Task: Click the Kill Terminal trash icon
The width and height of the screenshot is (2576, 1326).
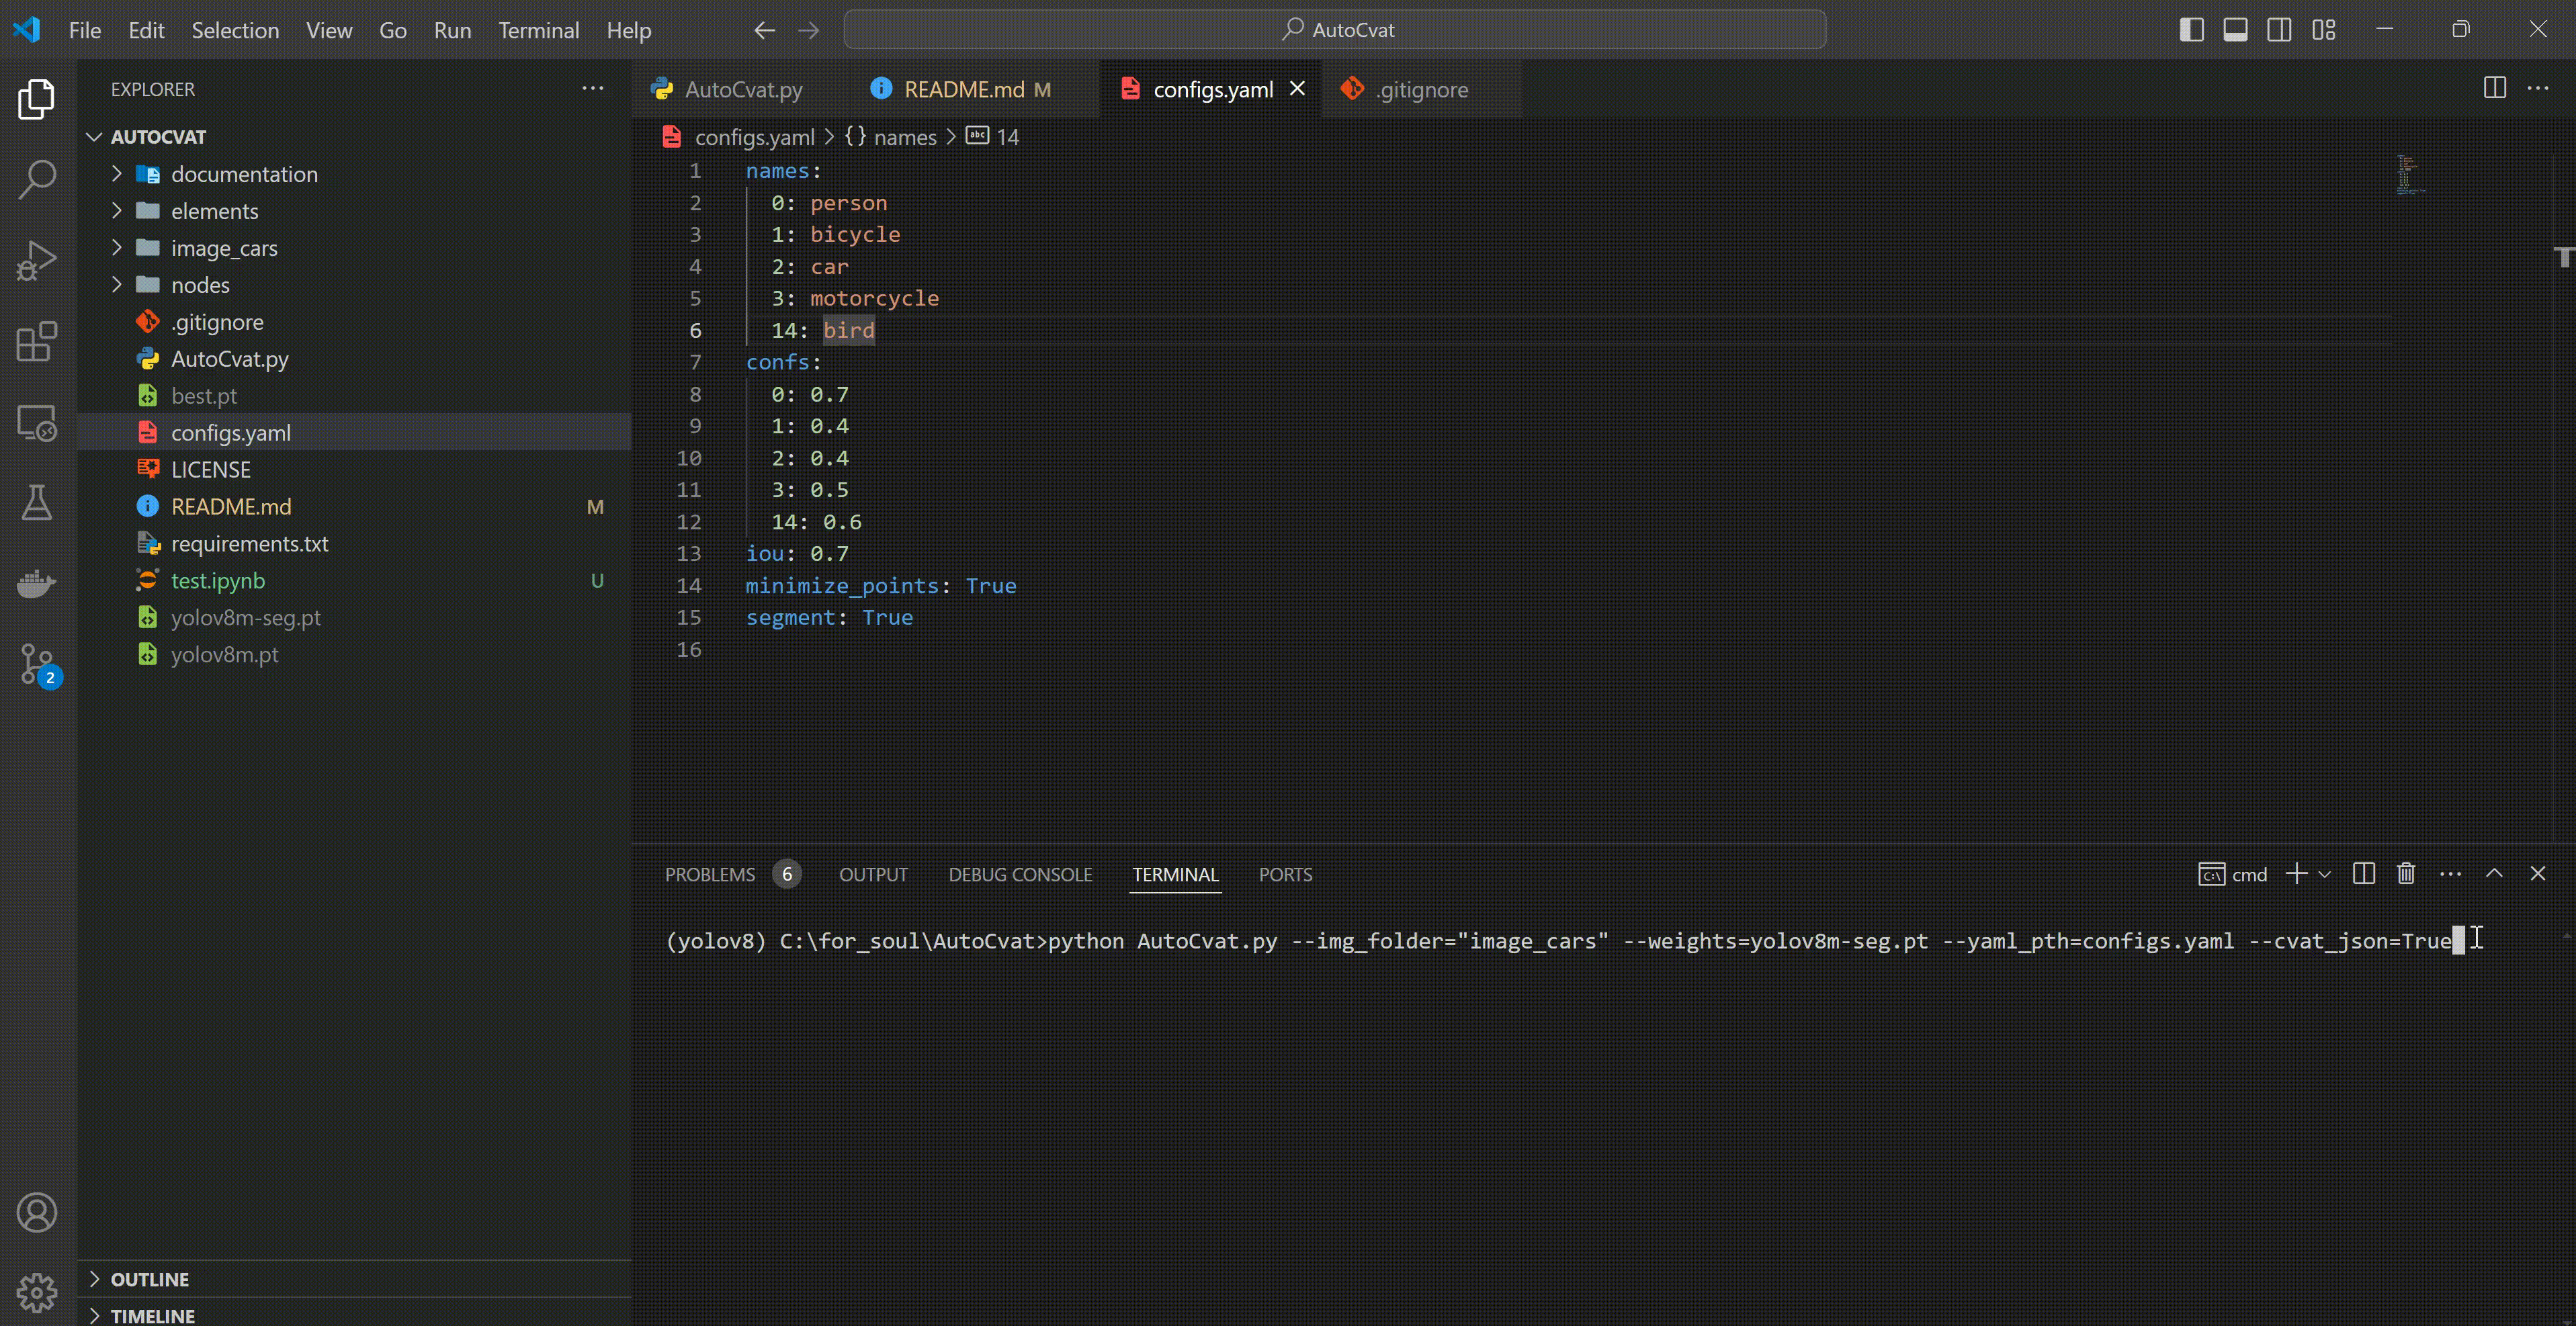Action: pyautogui.click(x=2406, y=874)
